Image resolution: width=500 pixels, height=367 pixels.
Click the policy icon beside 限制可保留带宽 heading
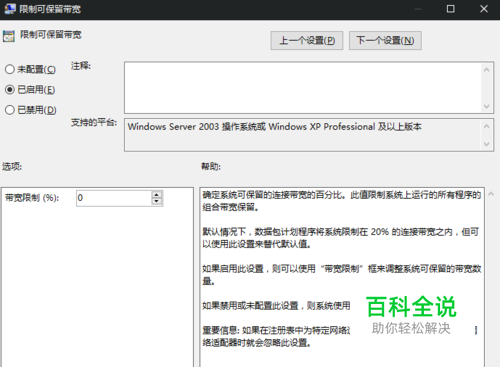point(9,36)
